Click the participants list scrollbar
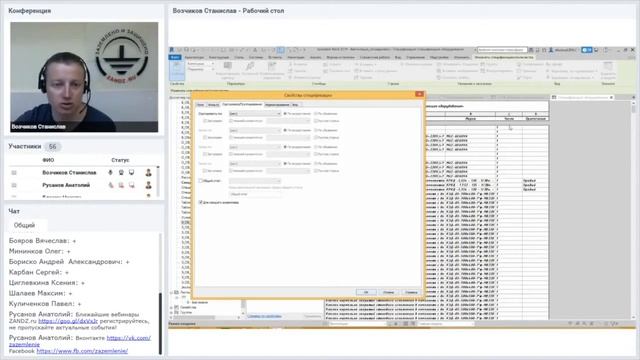The height and width of the screenshot is (360, 640). click(x=158, y=181)
